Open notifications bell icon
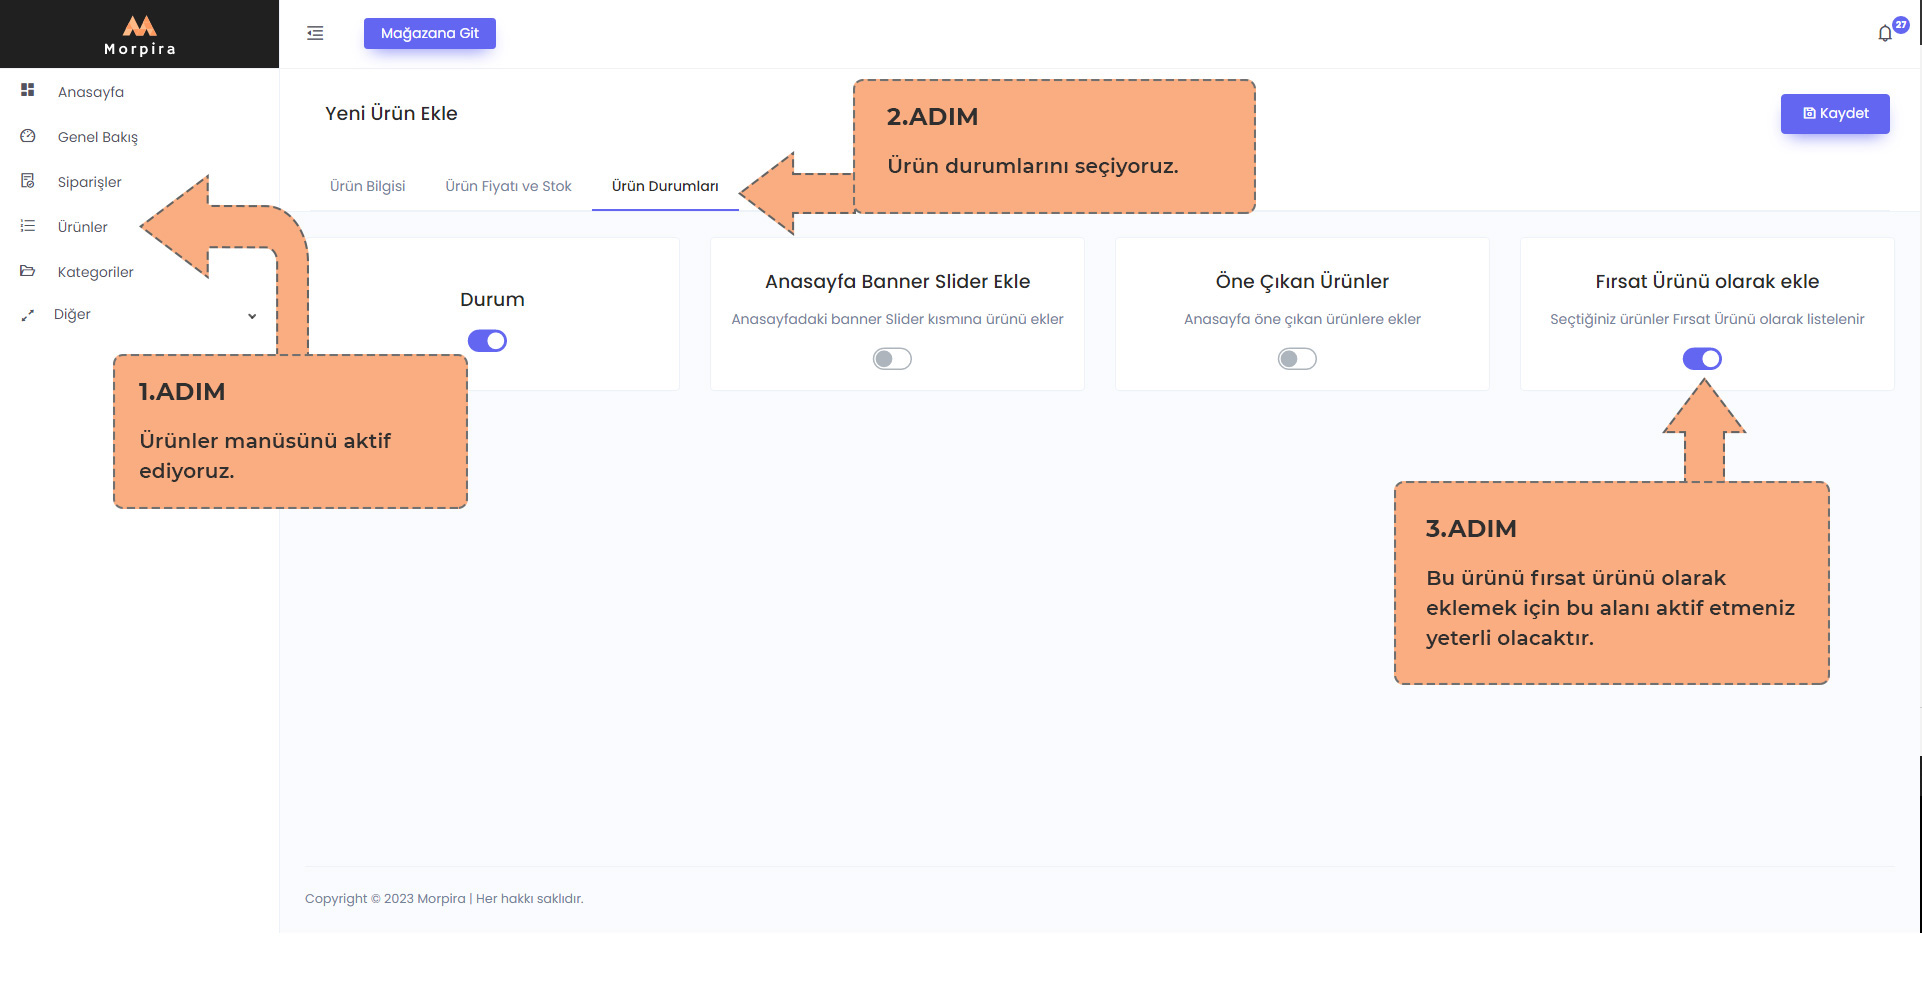Screen dimensions: 1922x1002 click(x=1885, y=33)
